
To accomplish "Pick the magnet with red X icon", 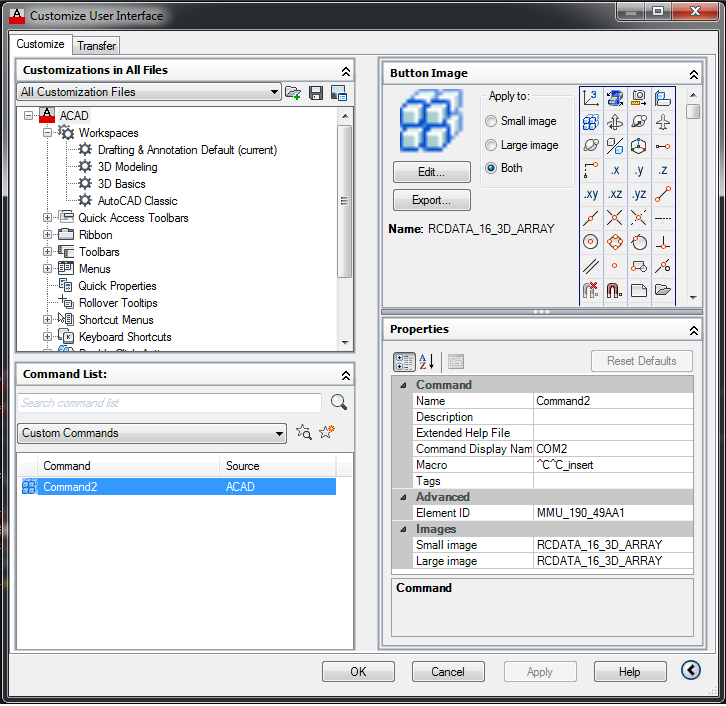I will [x=590, y=290].
